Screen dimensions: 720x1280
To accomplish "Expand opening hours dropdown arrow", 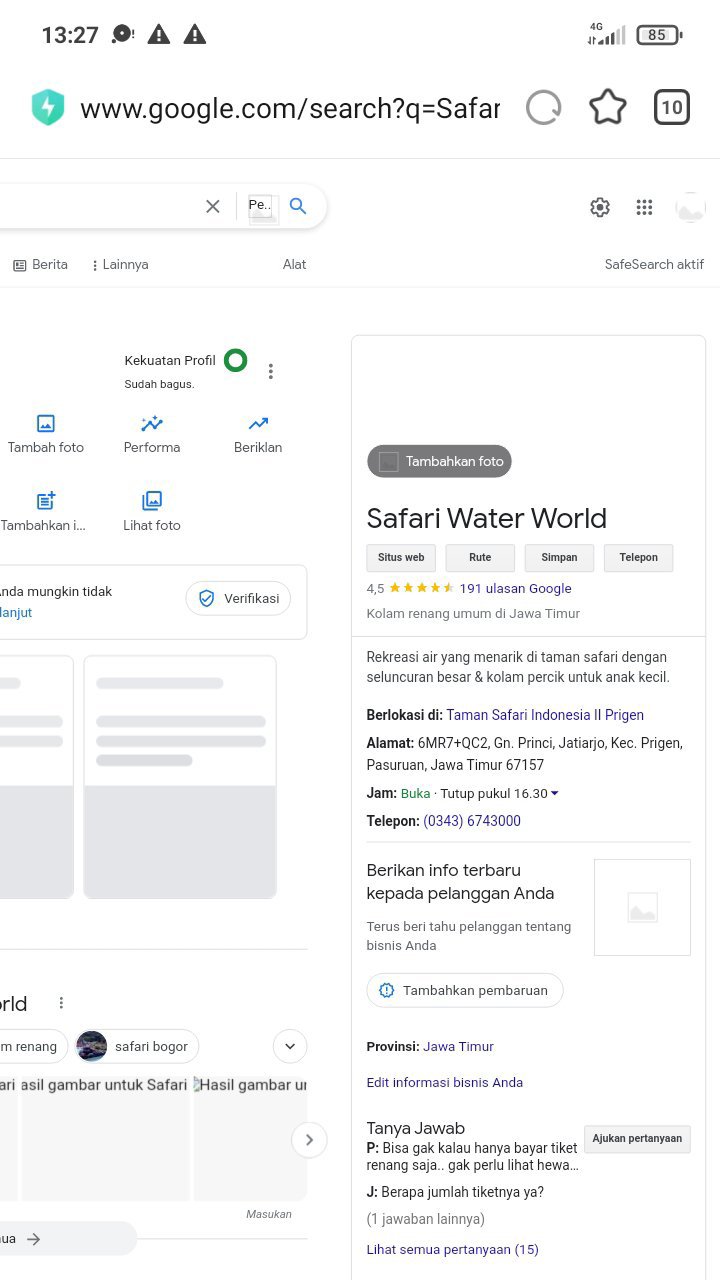I will point(555,794).
